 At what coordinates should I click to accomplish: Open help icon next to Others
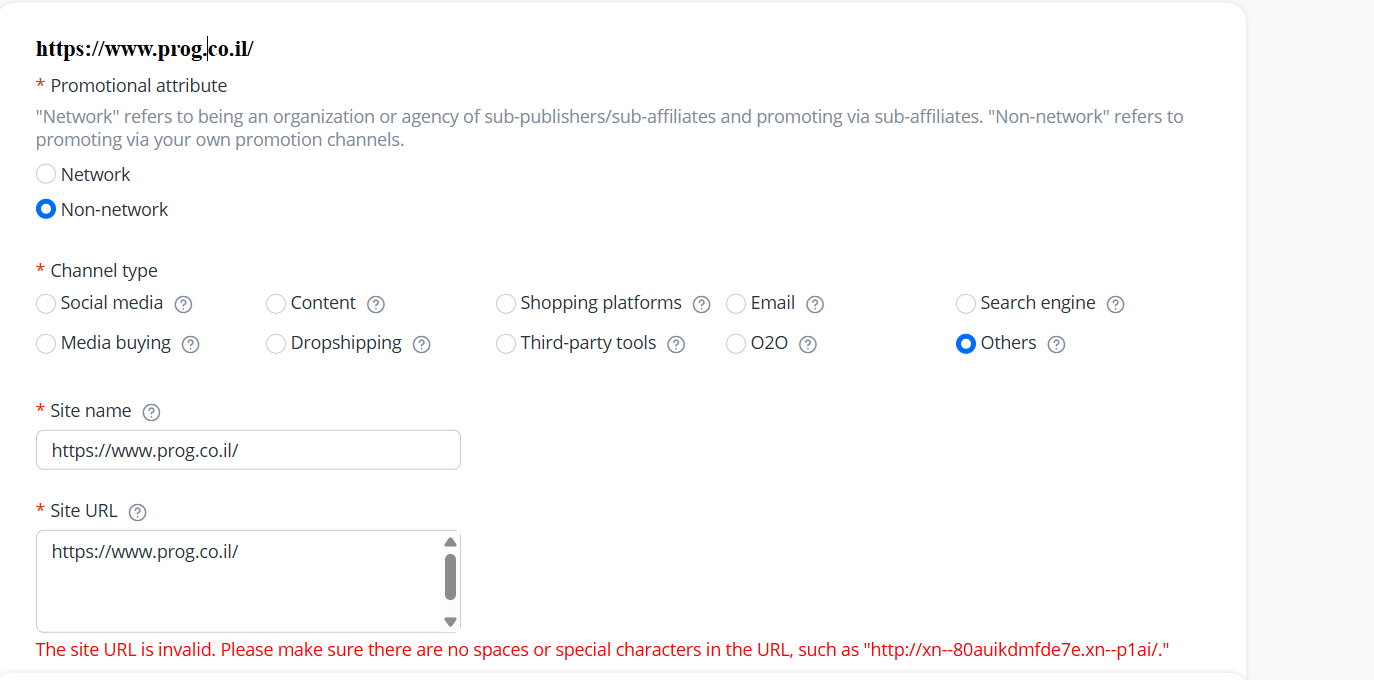(1056, 344)
